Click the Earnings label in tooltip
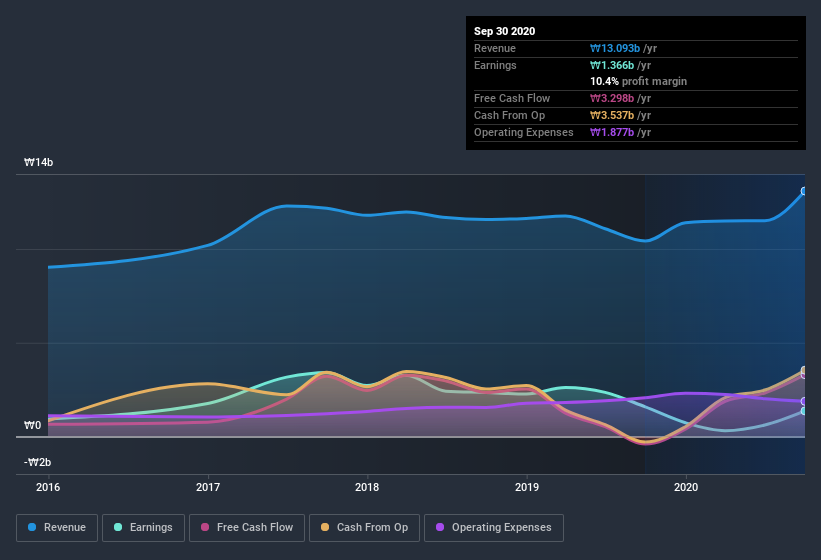Image resolution: width=821 pixels, height=560 pixels. point(495,65)
